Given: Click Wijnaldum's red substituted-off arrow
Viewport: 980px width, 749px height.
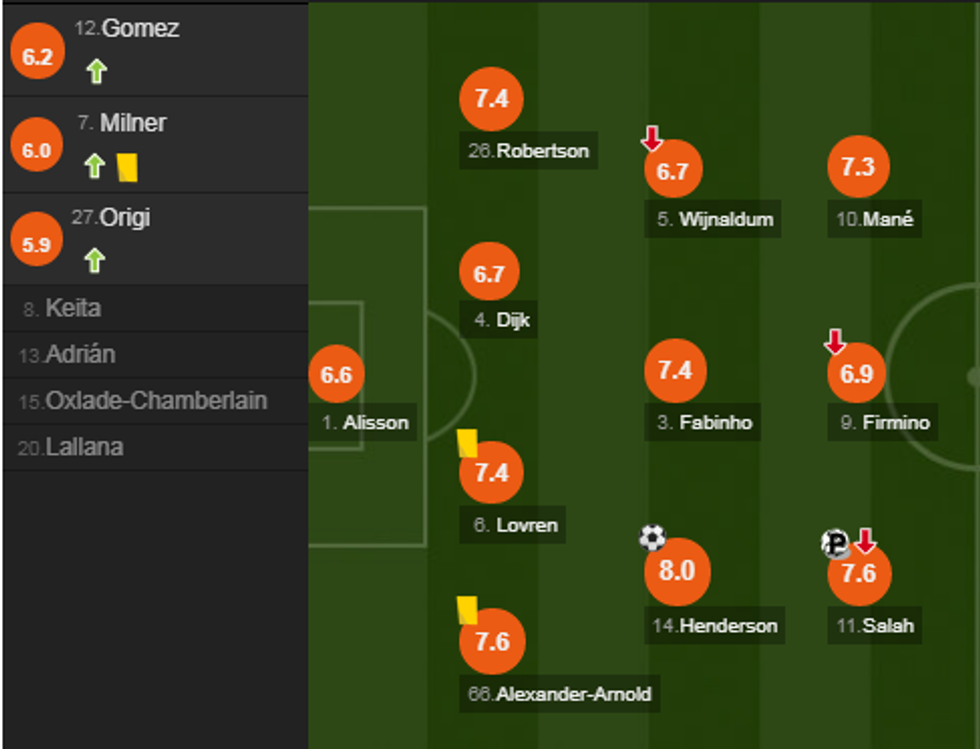Looking at the screenshot, I should [x=651, y=138].
